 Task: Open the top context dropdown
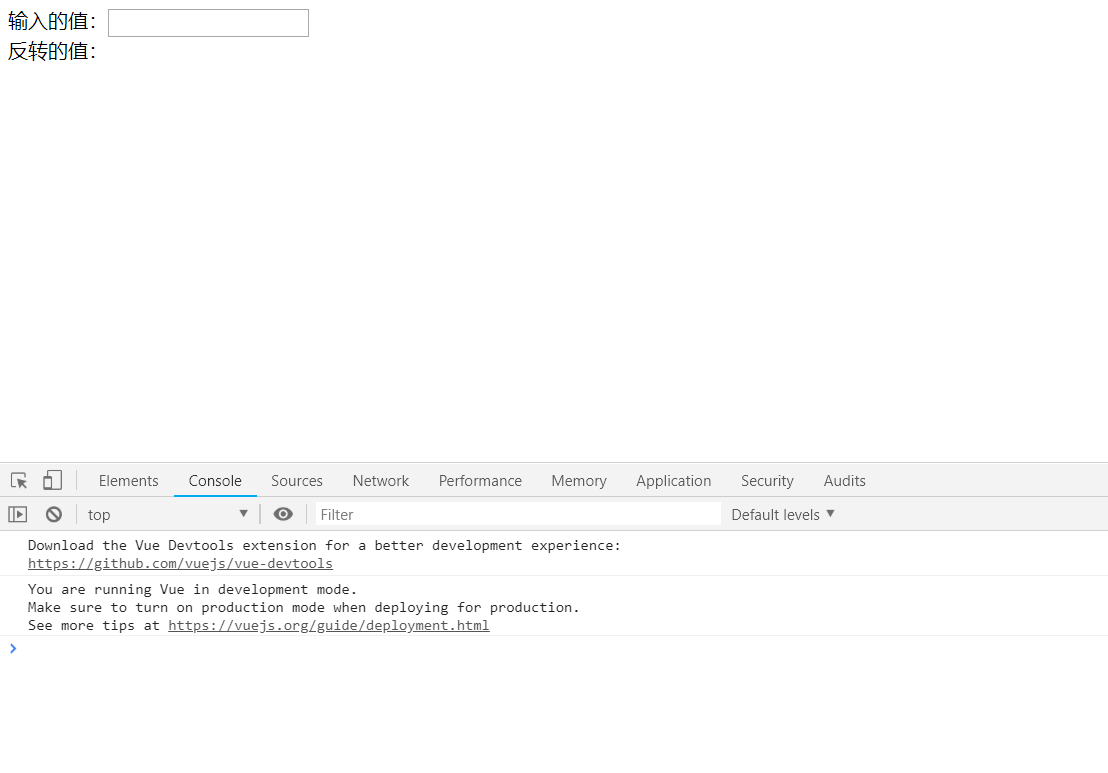167,514
